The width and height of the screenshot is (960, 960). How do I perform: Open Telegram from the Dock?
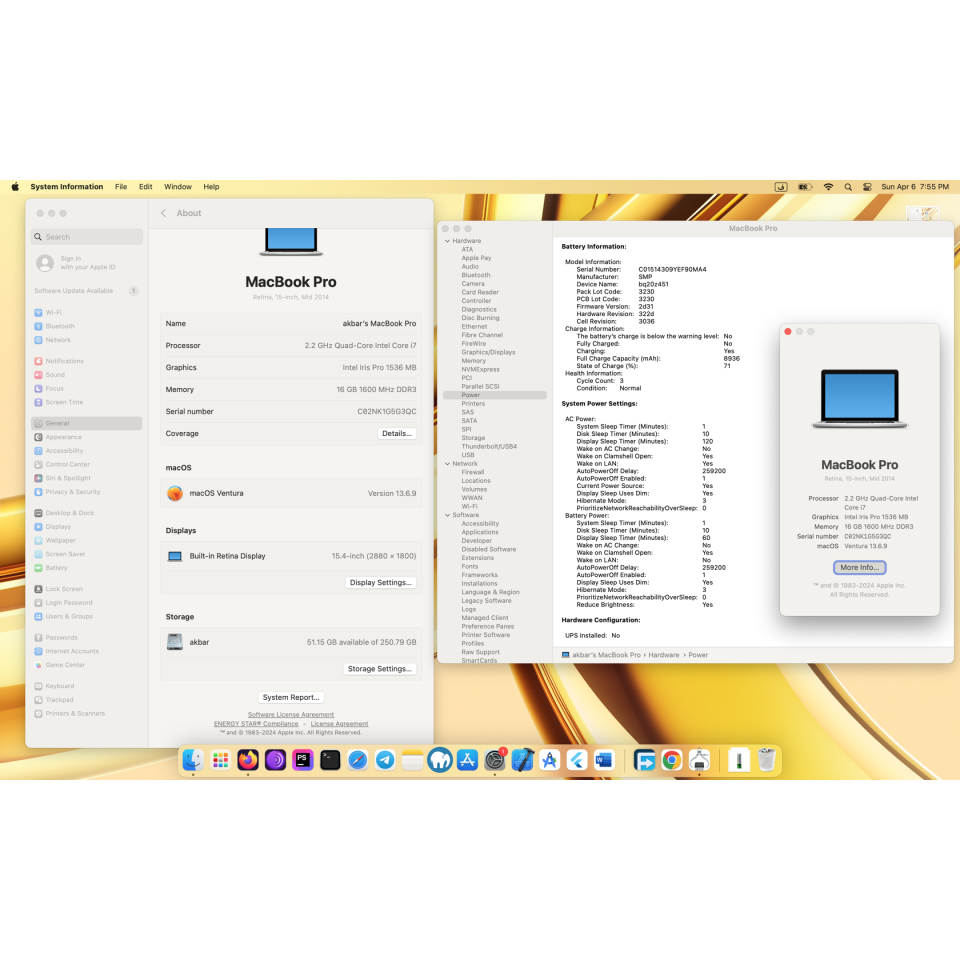click(x=385, y=760)
